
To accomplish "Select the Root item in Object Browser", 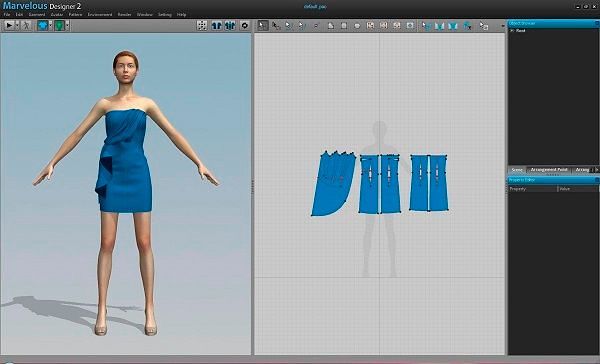I will (520, 31).
